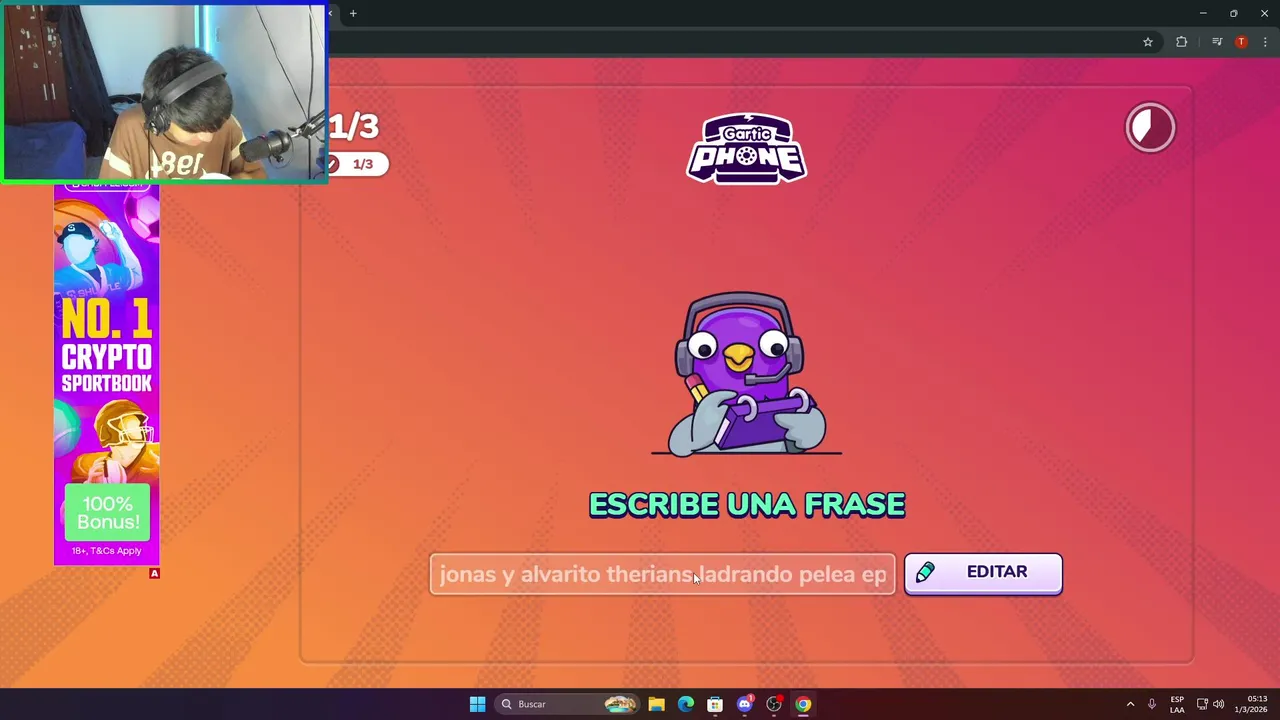Open Discord from taskbar
Viewport: 1280px width, 720px height.
(x=745, y=704)
